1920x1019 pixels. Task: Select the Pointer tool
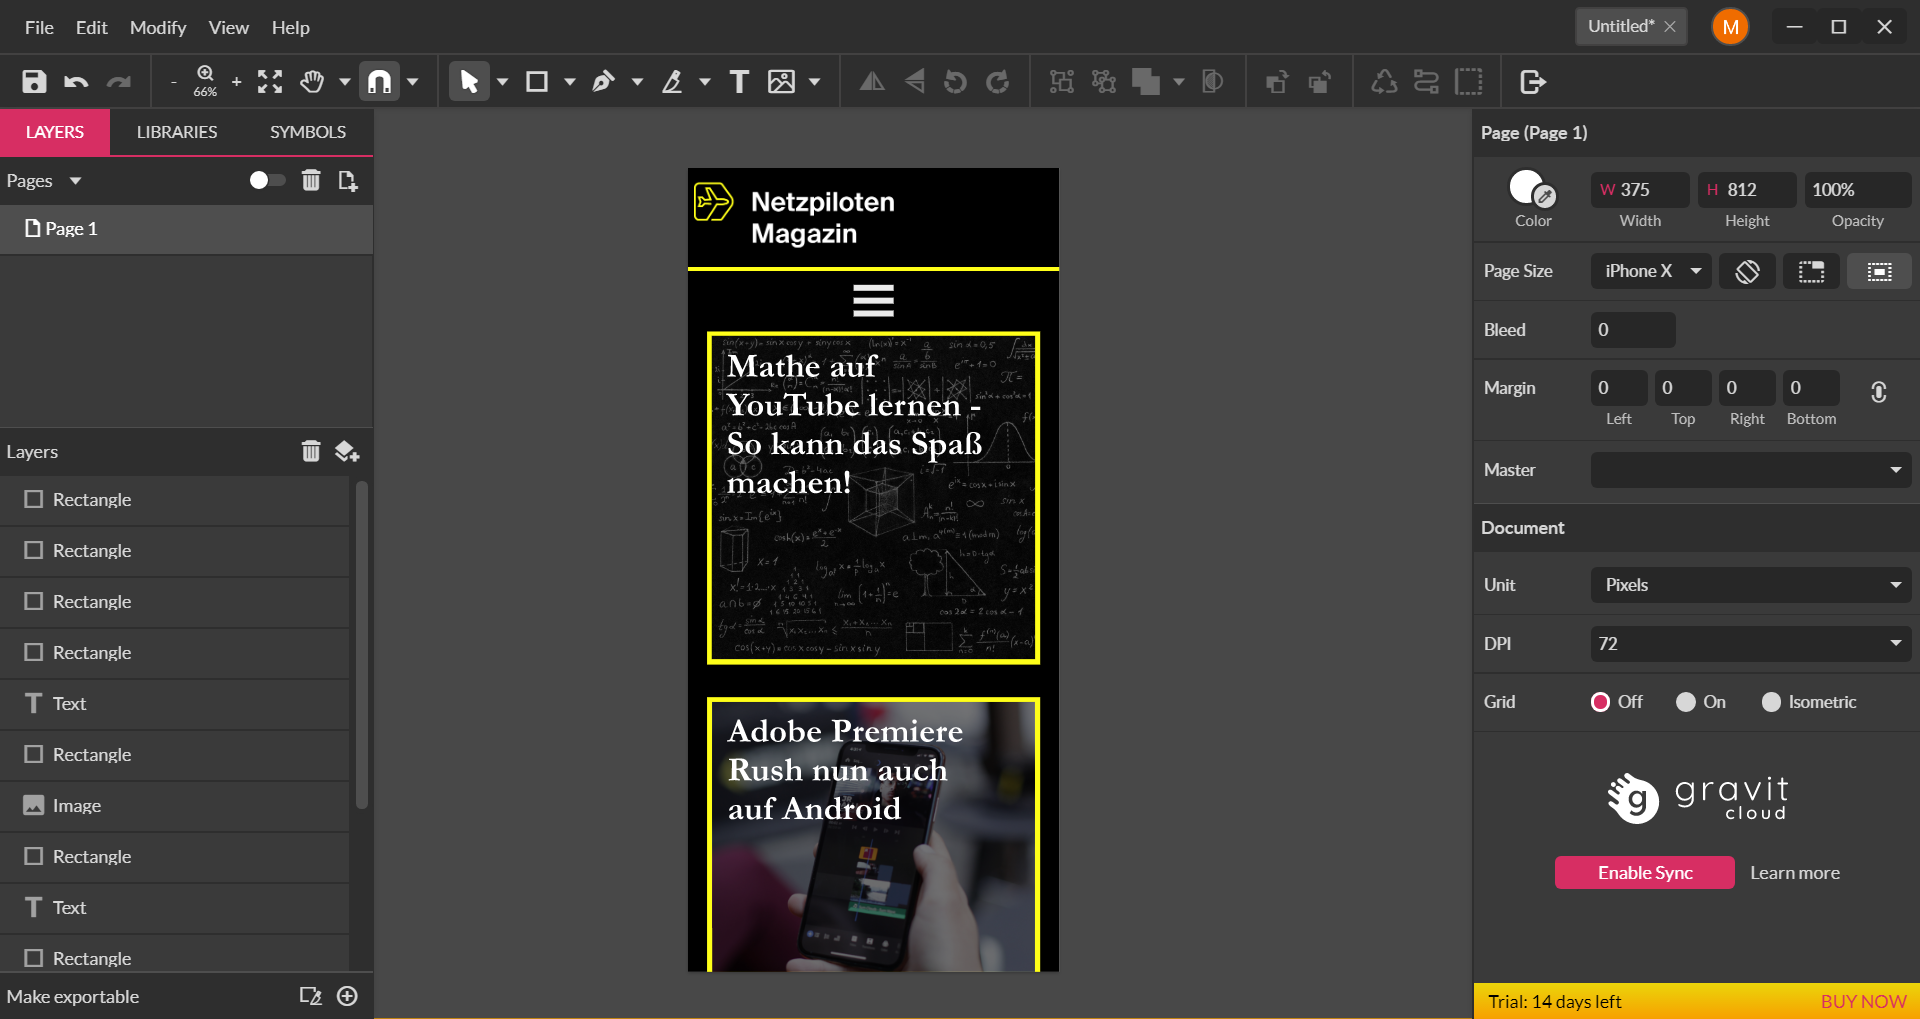(469, 81)
